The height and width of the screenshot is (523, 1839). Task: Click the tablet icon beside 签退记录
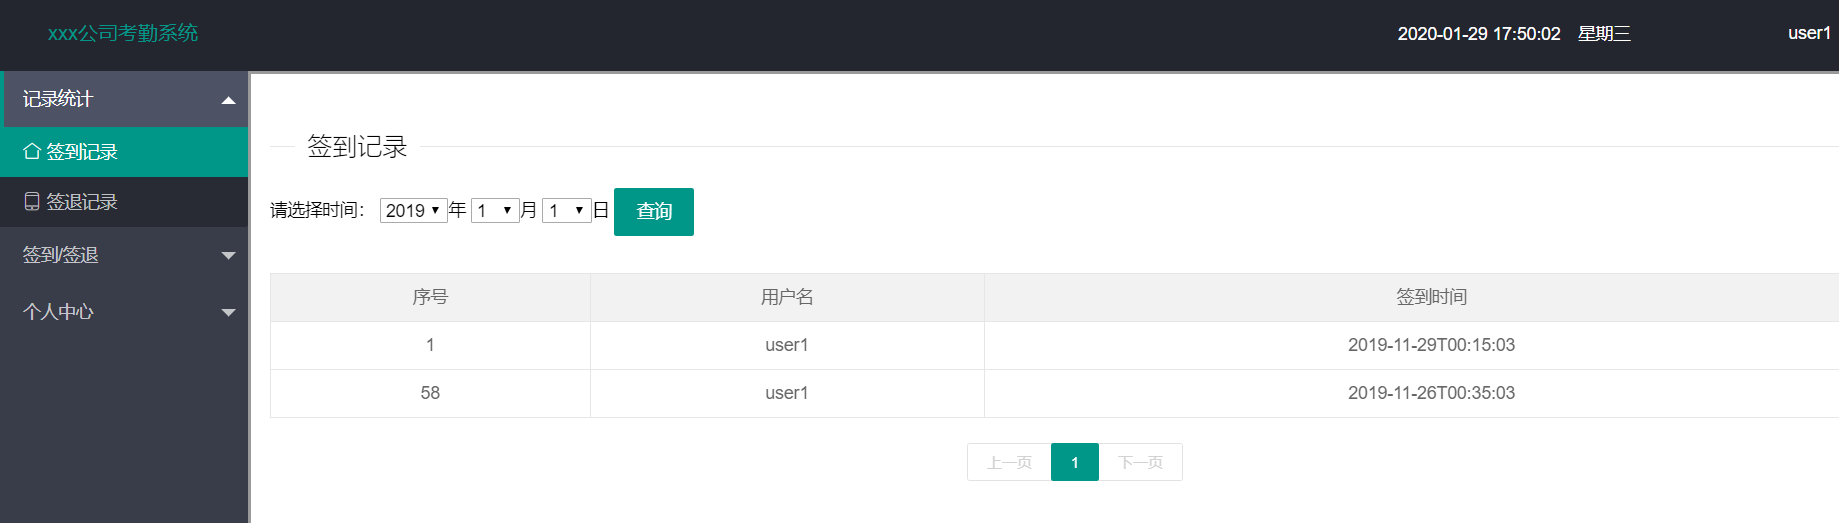click(x=32, y=202)
